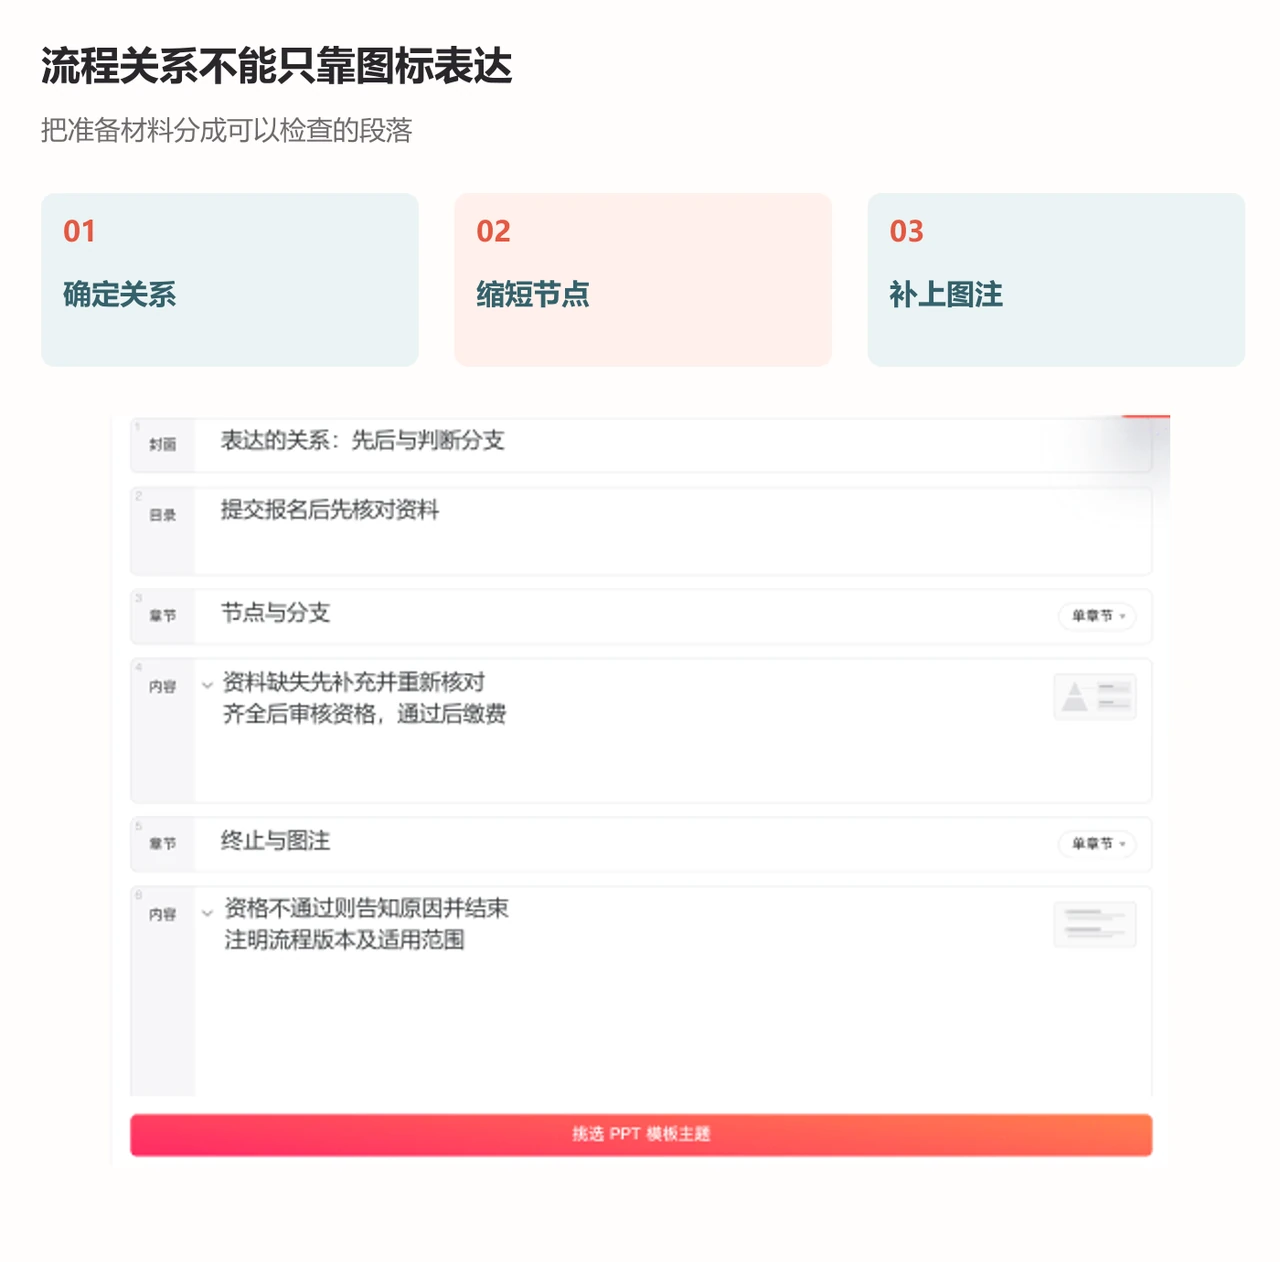The width and height of the screenshot is (1280, 1262).
Task: Select the 内容 label beside 资料缺失先补充并重新核对
Action: [x=163, y=687]
